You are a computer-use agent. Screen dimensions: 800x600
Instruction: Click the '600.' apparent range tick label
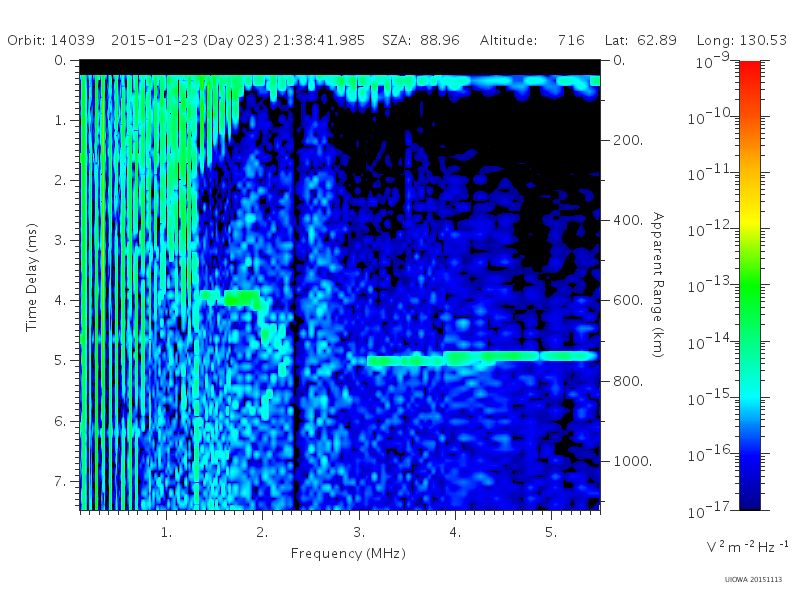628,301
